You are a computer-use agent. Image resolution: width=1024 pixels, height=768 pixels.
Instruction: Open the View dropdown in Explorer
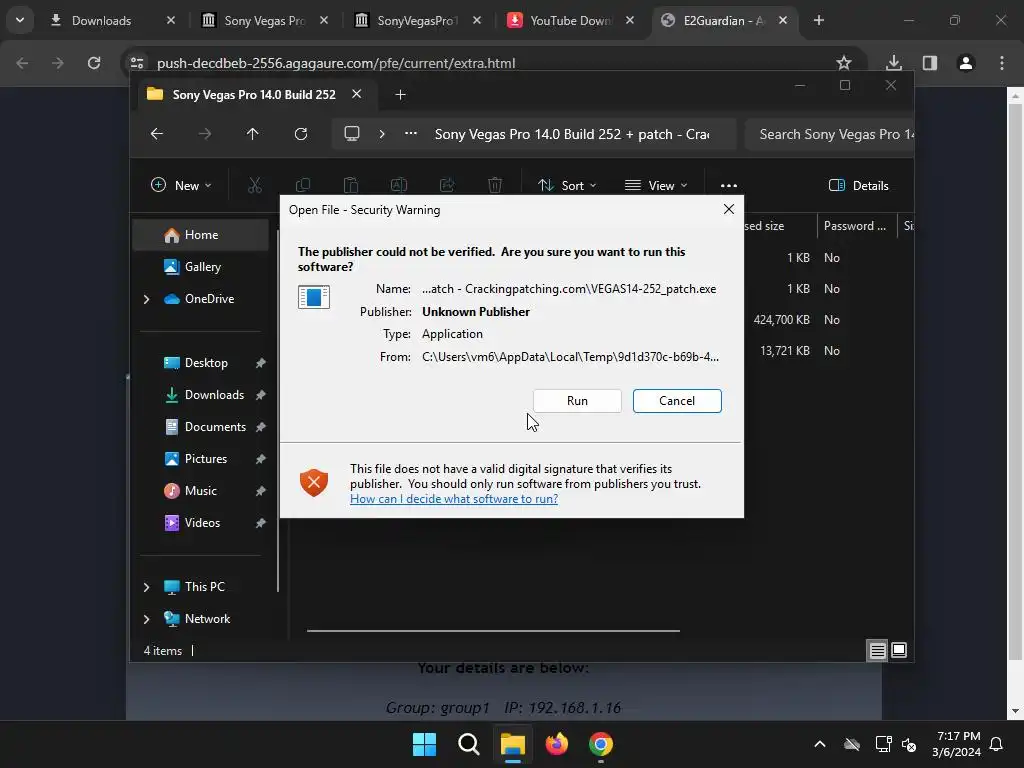pyautogui.click(x=656, y=185)
